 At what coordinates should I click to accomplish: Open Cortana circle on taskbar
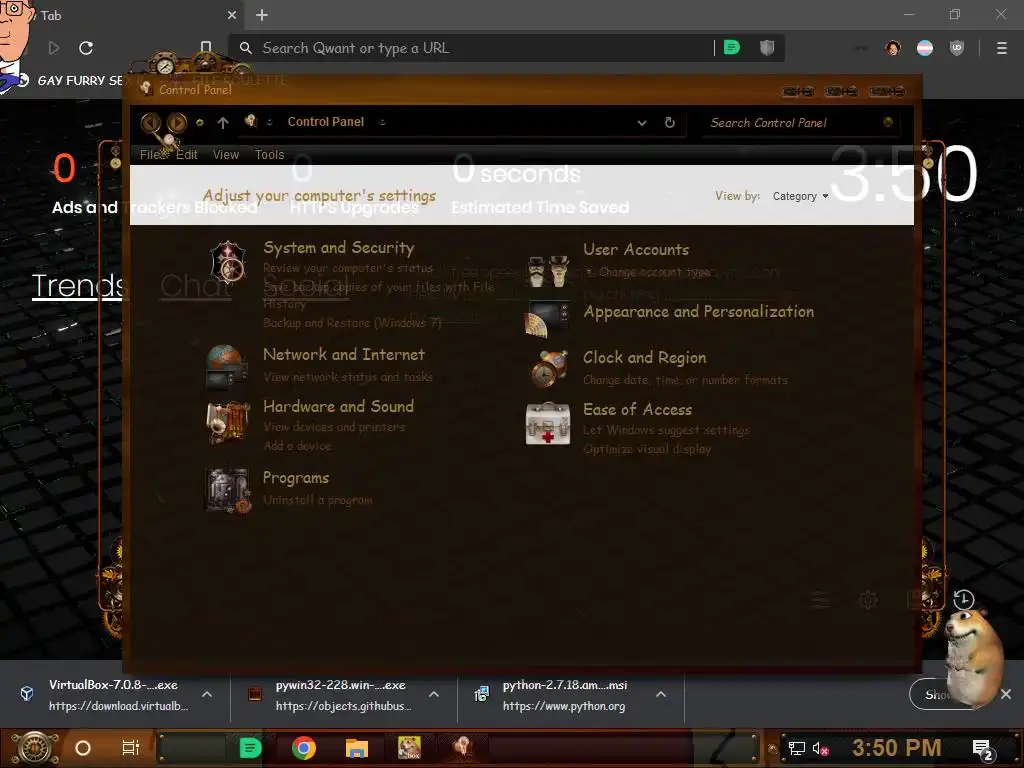[83, 748]
